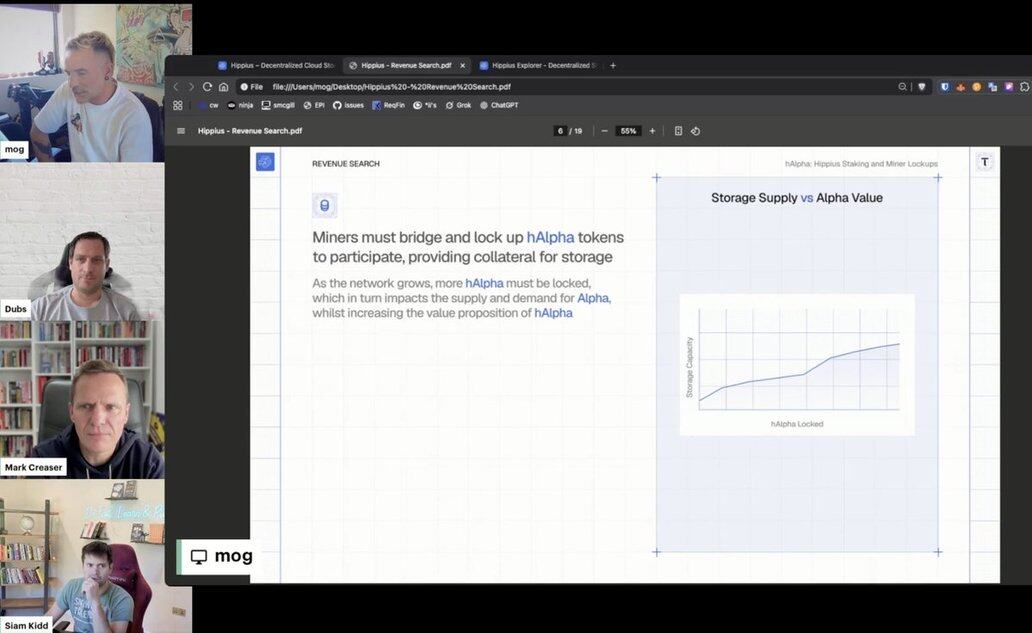Toggle the PDF sidebar menu
The image size is (1032, 633).
point(181,131)
